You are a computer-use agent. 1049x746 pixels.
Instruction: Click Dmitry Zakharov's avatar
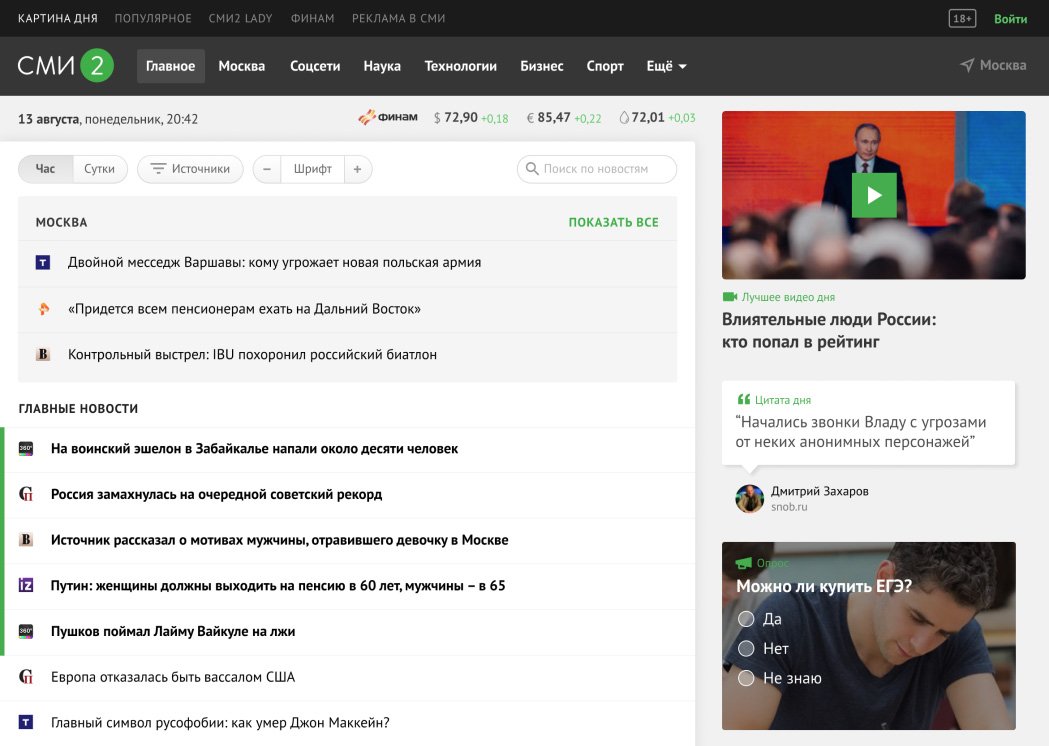[749, 499]
